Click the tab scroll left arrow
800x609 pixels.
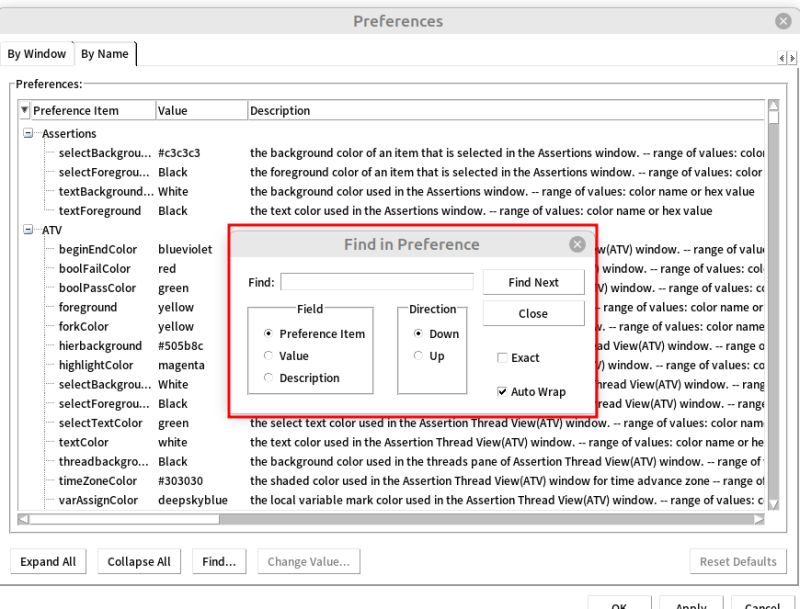pos(782,58)
